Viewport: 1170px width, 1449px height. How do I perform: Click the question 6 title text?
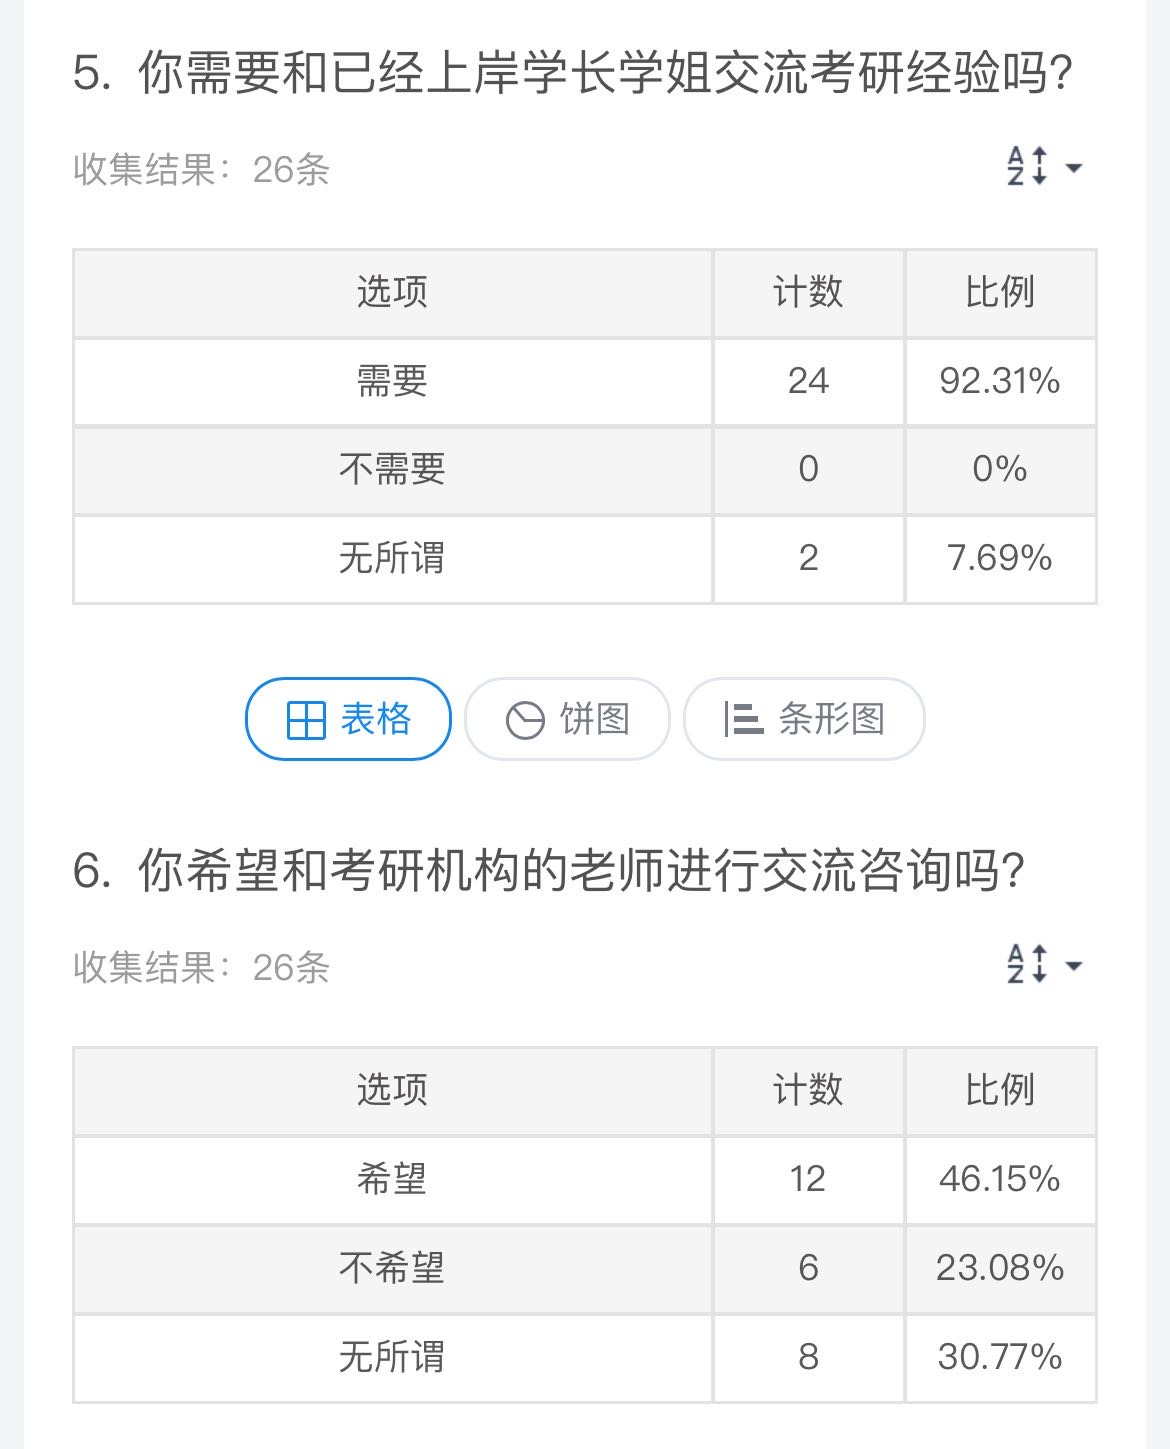click(549, 871)
